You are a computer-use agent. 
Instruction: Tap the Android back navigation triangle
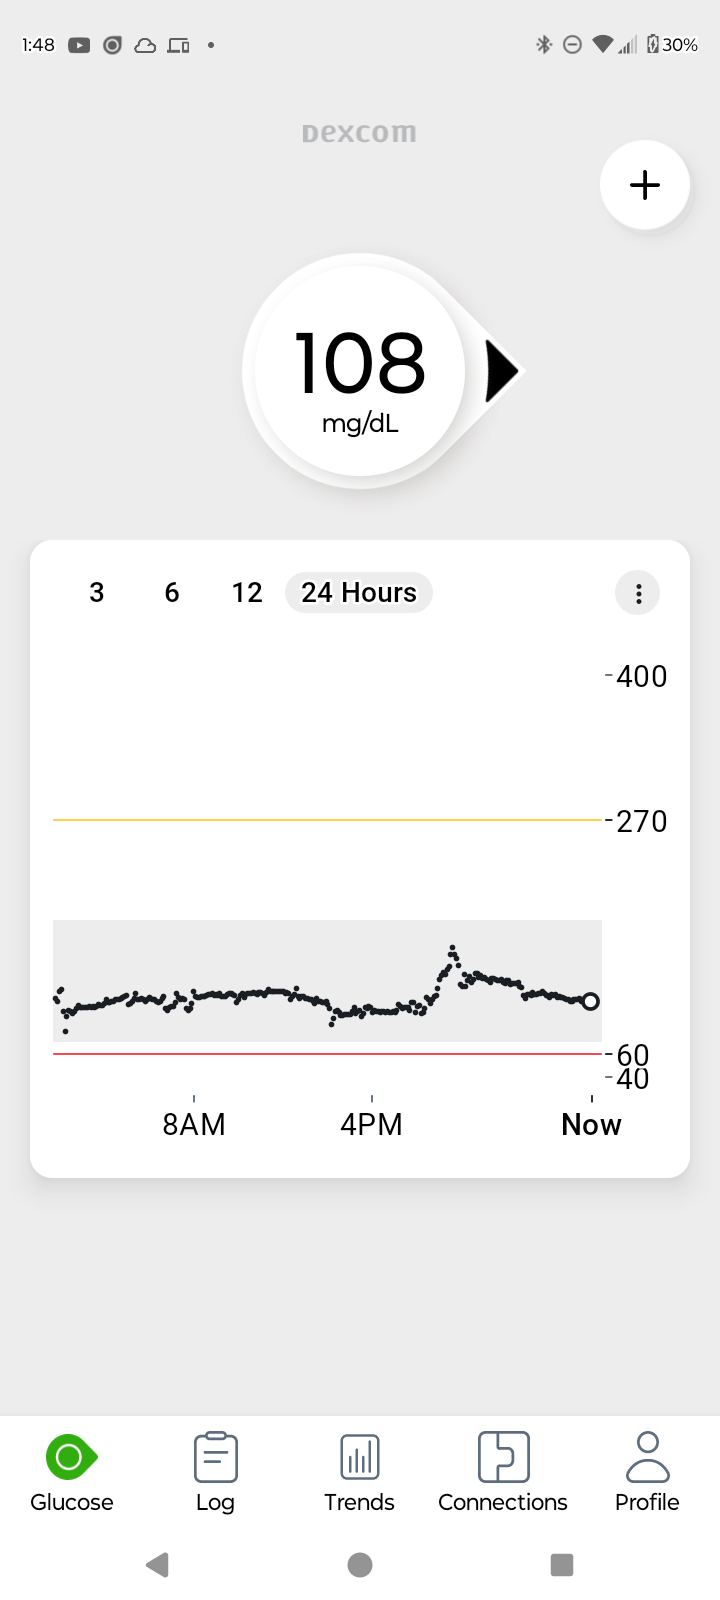point(157,1565)
